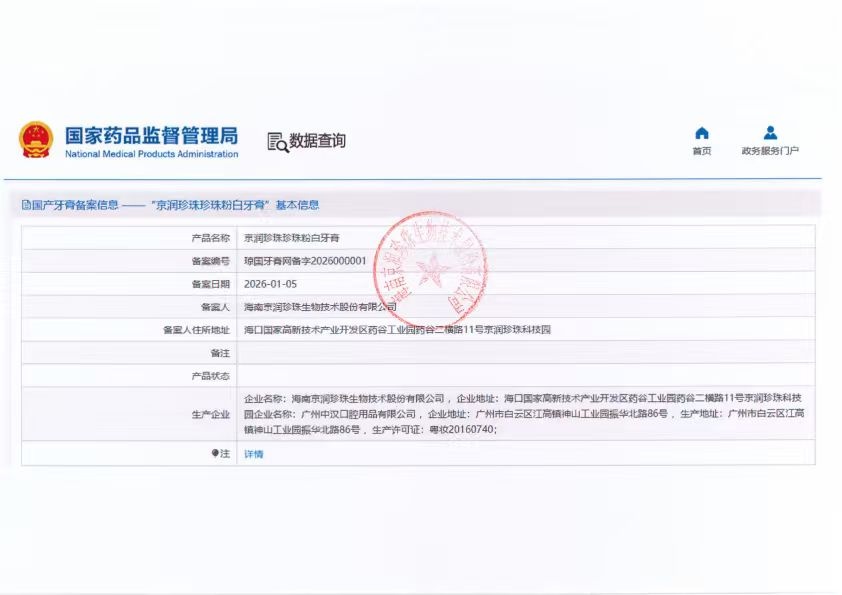This screenshot has width=842, height=595.
Task: Click the 国产牙膏备案信息 breadcrumb title
Action: click(x=75, y=205)
